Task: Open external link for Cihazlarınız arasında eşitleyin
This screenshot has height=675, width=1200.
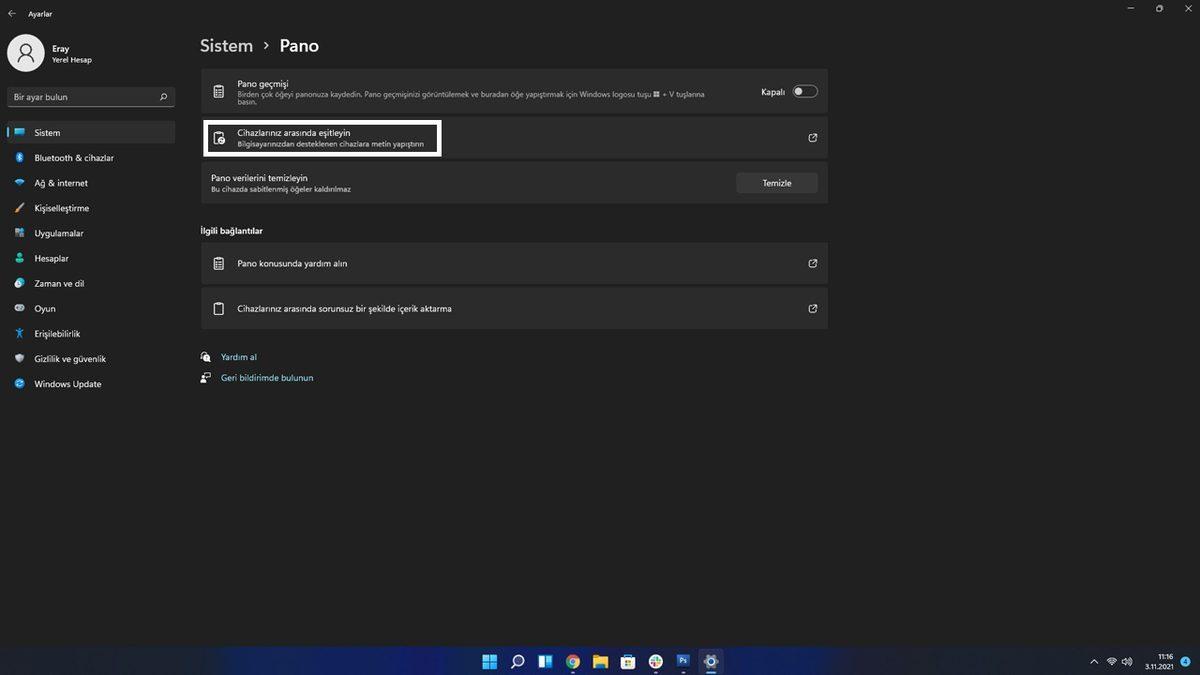Action: pyautogui.click(x=812, y=137)
